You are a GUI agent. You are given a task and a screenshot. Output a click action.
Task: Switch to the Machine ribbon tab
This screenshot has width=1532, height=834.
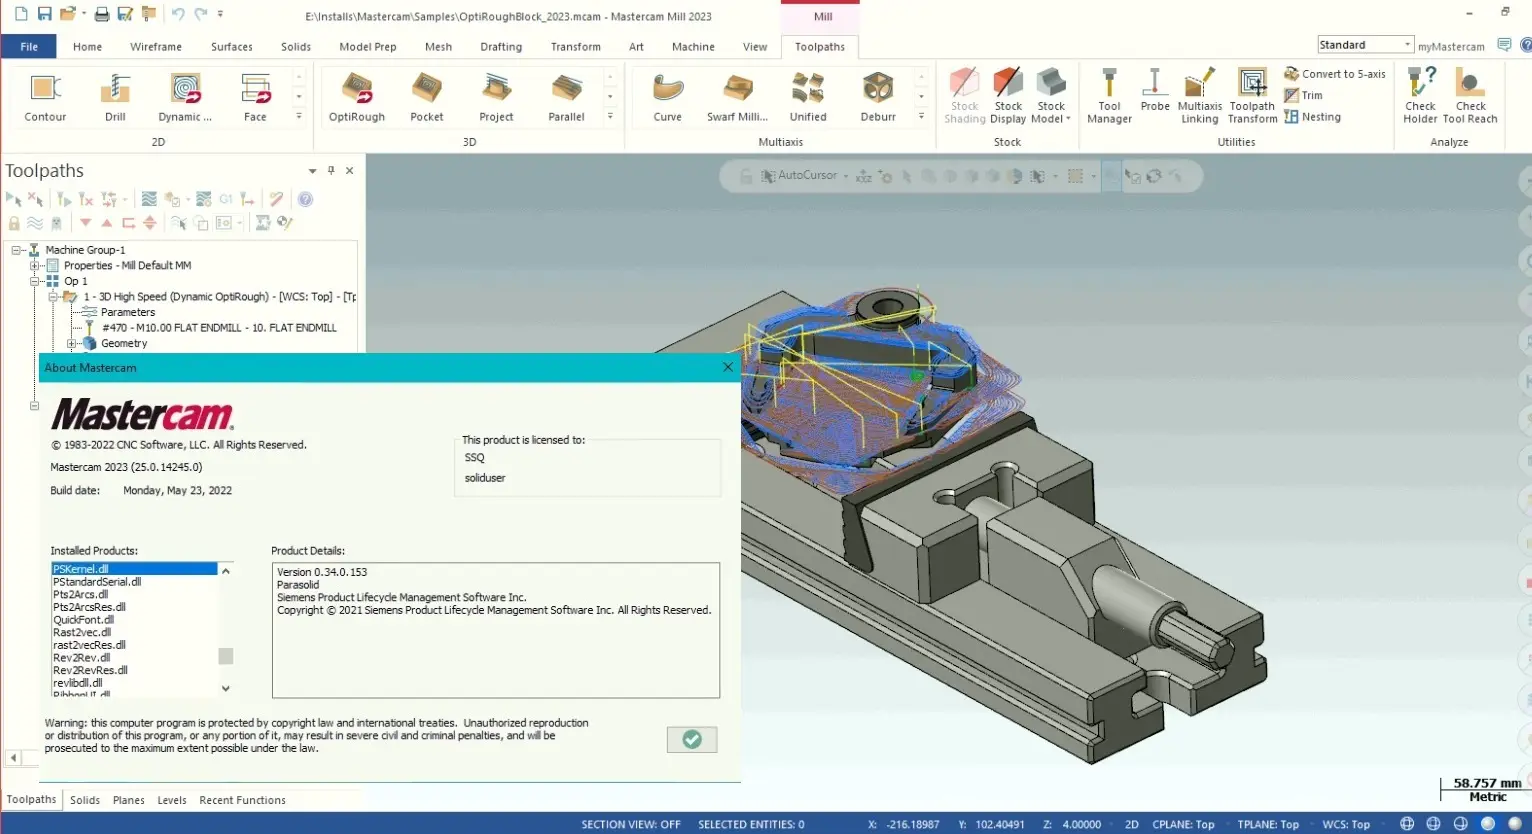(x=693, y=47)
